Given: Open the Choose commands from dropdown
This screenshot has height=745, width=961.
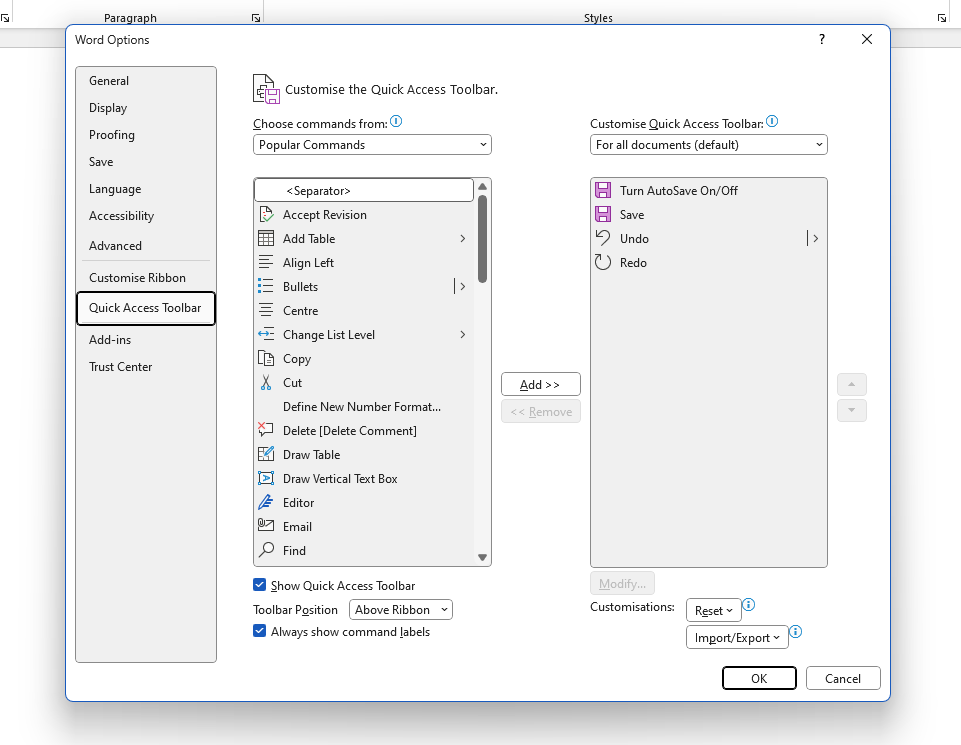Looking at the screenshot, I should [x=372, y=145].
